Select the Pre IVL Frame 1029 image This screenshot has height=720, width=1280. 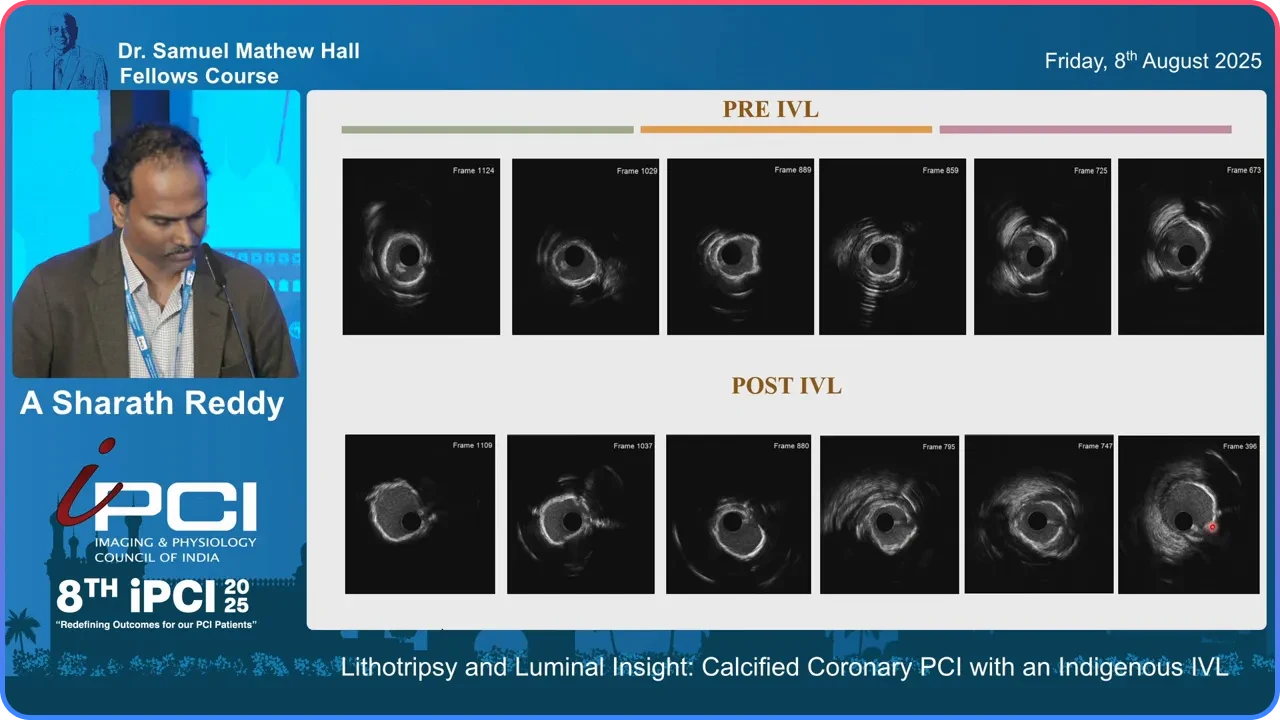585,247
